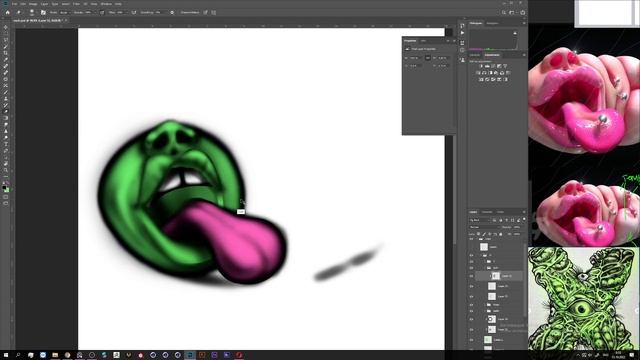Open the Actions panel play icon
The height and width of the screenshot is (360, 640).
(x=462, y=33)
